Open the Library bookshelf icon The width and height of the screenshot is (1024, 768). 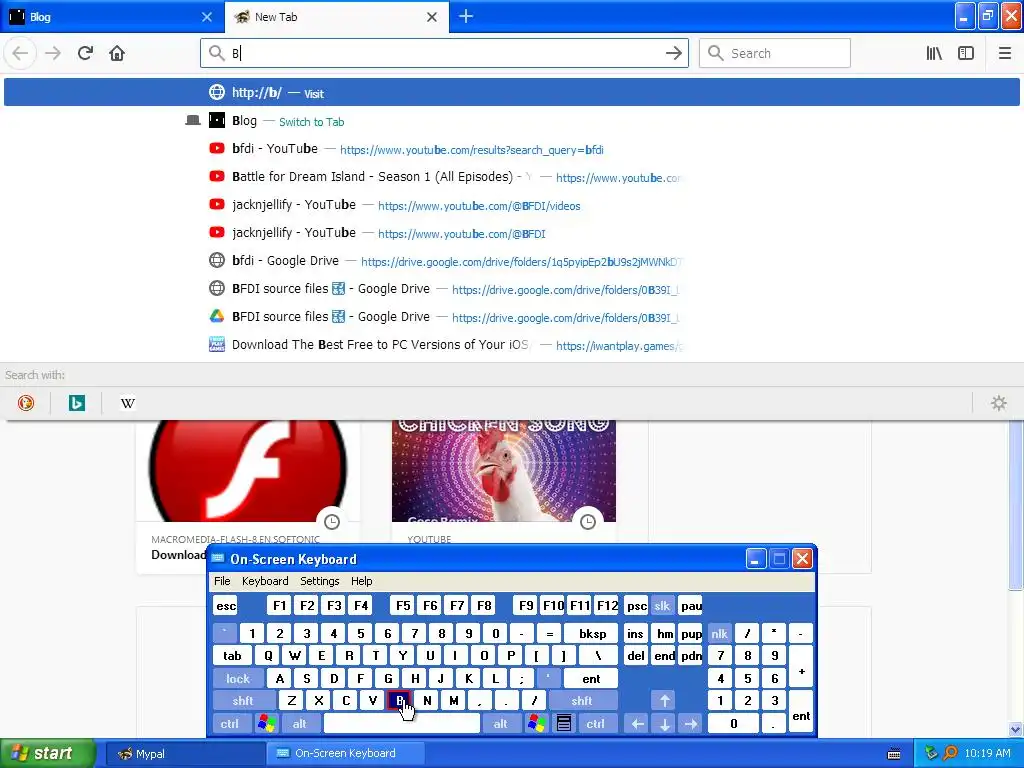(934, 53)
